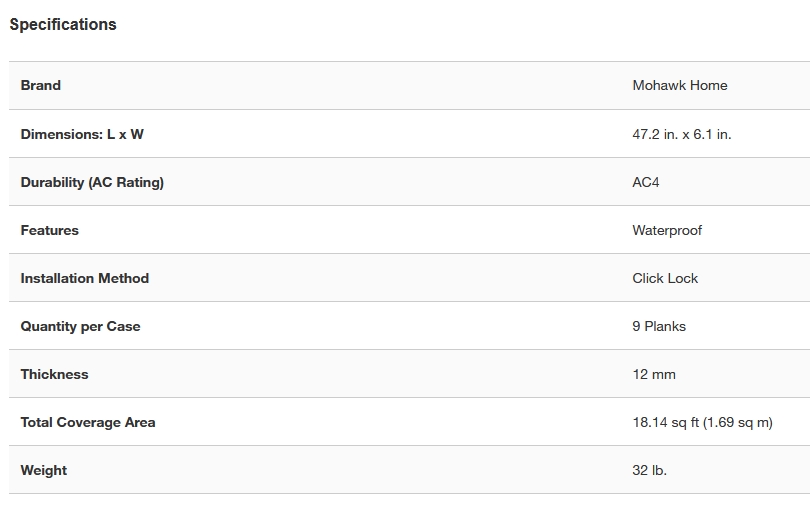This screenshot has height=505, width=810.
Task: Select the 12 mm thickness value
Action: pyautogui.click(x=654, y=374)
